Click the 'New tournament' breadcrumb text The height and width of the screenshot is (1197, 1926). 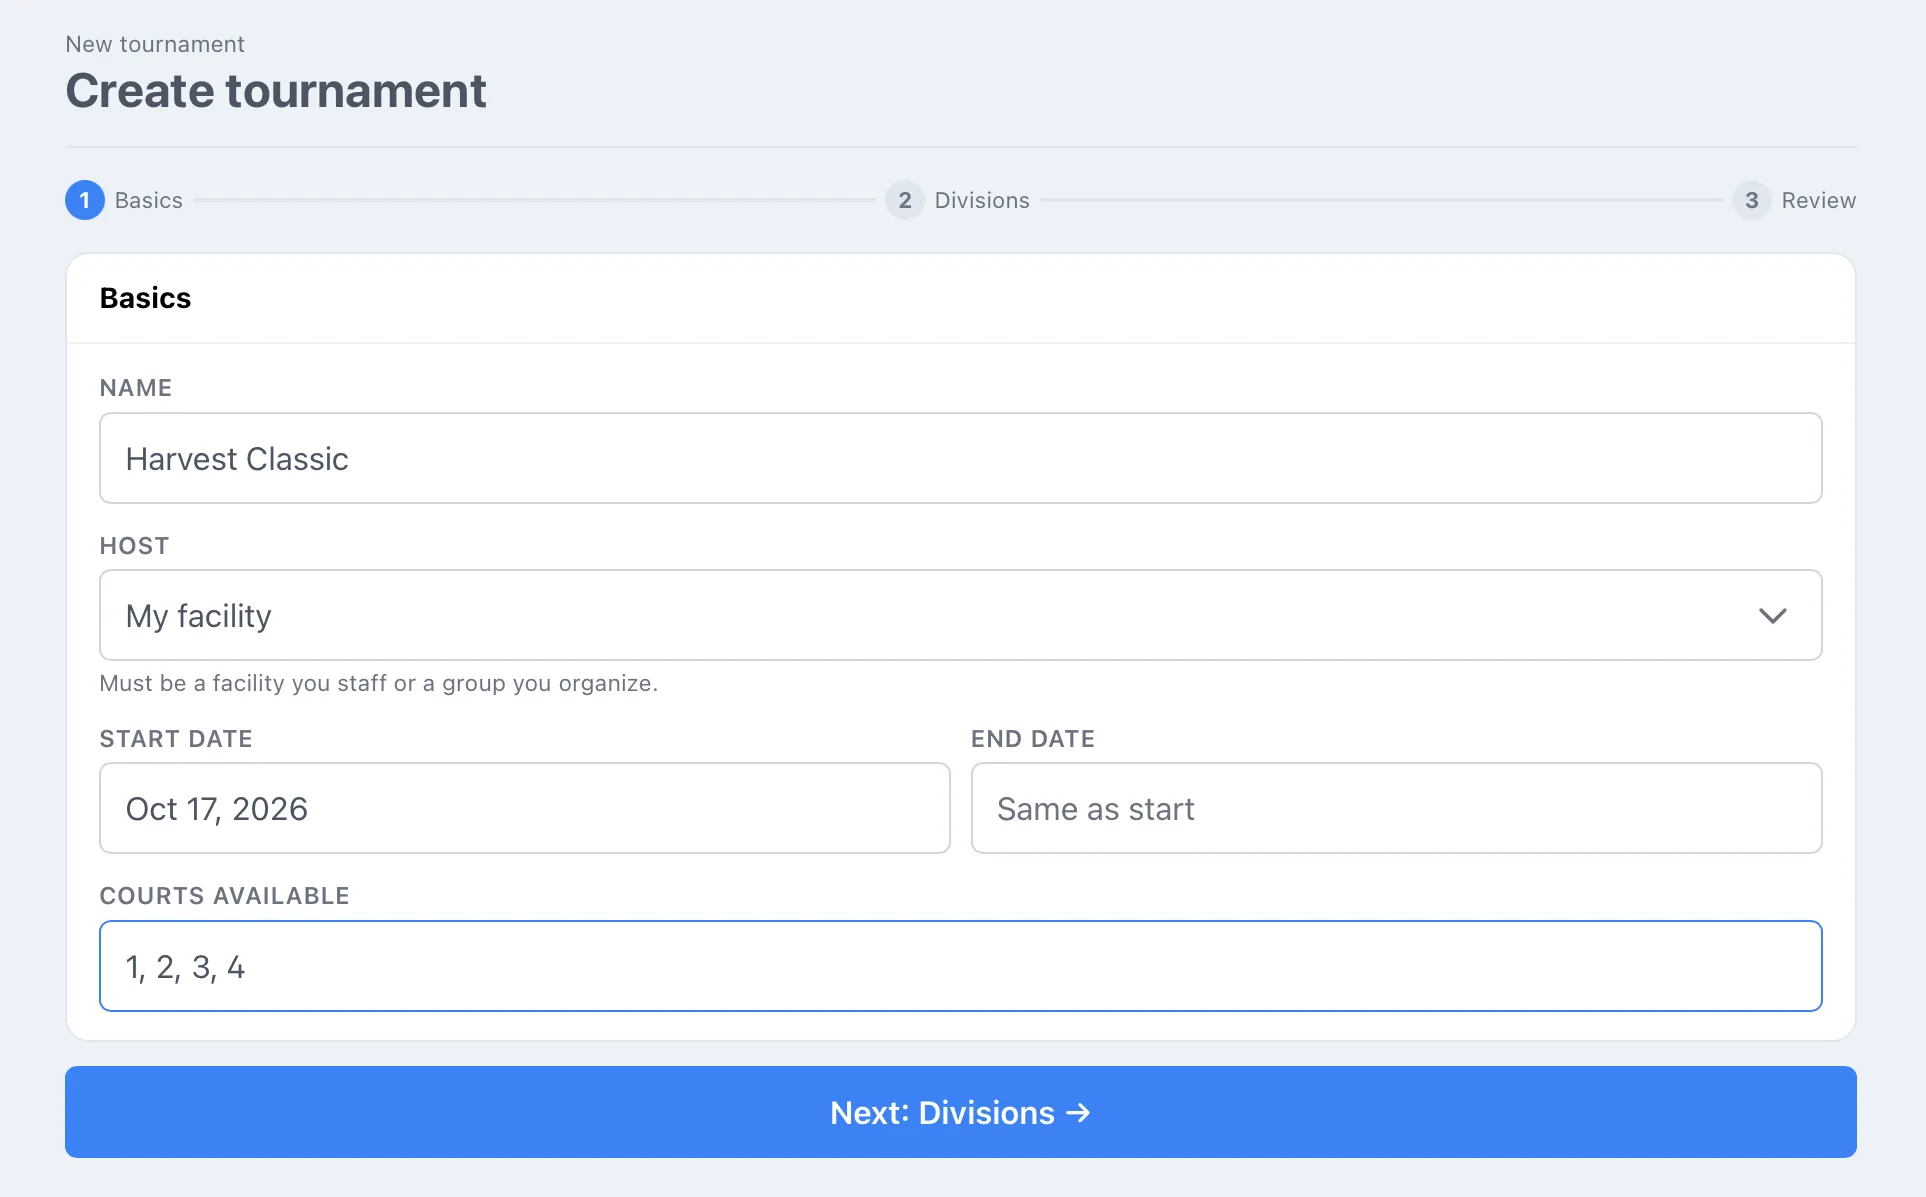click(155, 44)
